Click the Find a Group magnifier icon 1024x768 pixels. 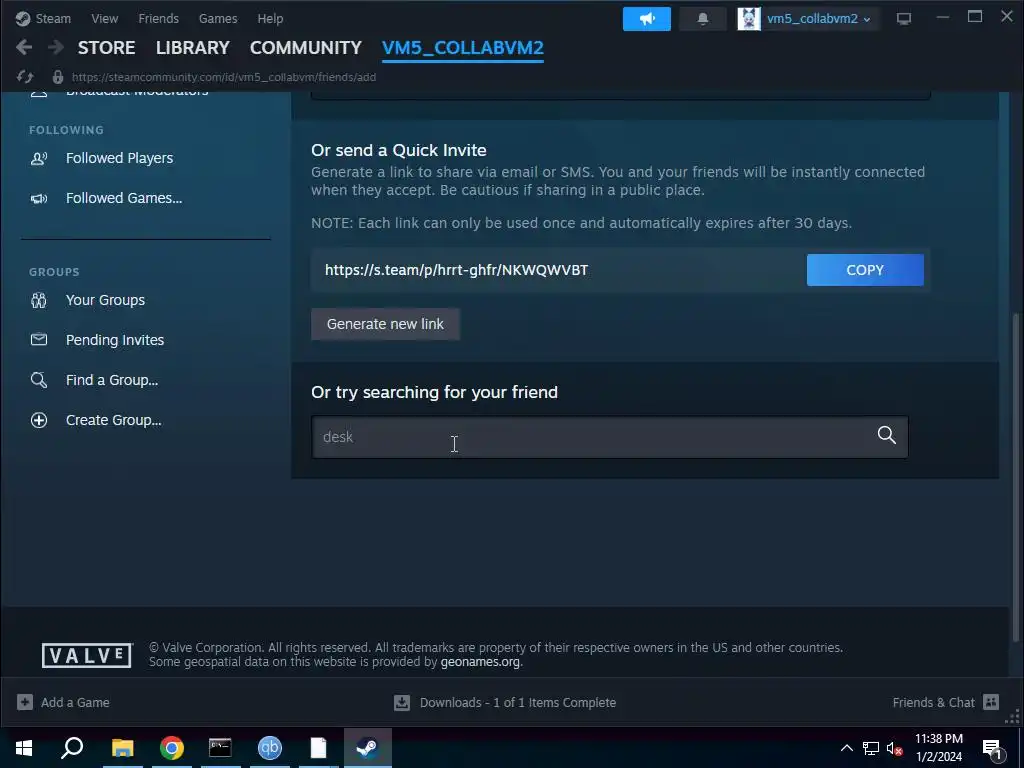pyautogui.click(x=39, y=380)
